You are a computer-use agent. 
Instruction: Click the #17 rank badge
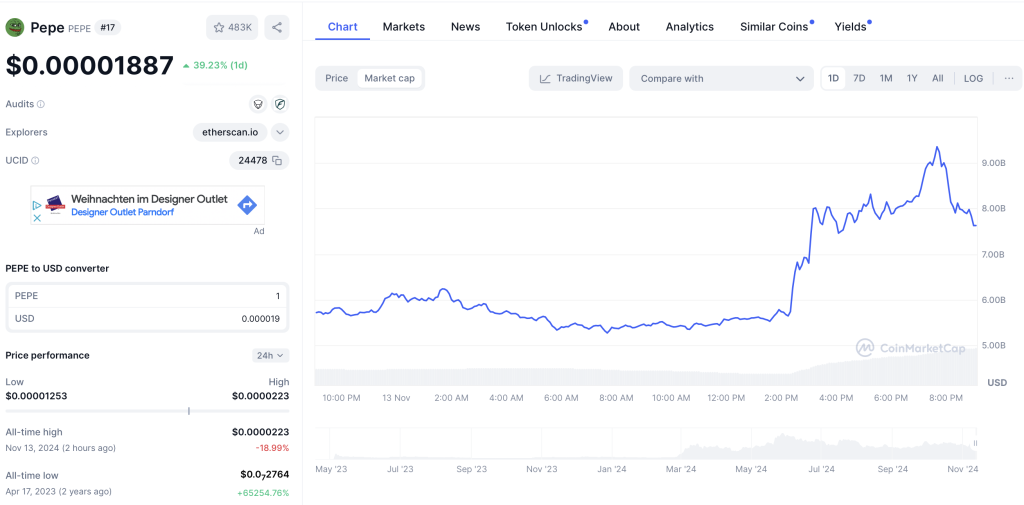coord(107,27)
